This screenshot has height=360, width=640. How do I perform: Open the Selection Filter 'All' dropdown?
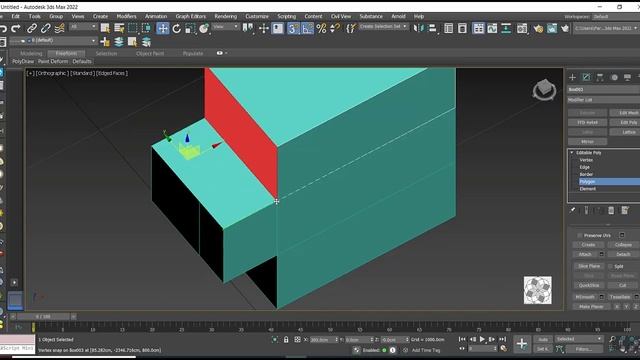pyautogui.click(x=83, y=27)
